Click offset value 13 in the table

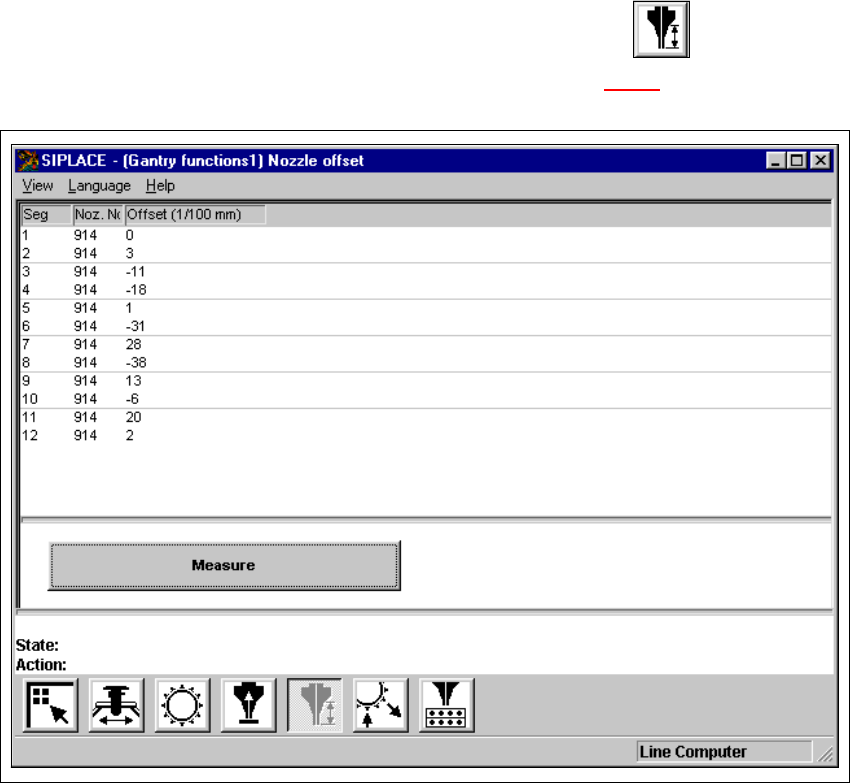click(x=133, y=381)
